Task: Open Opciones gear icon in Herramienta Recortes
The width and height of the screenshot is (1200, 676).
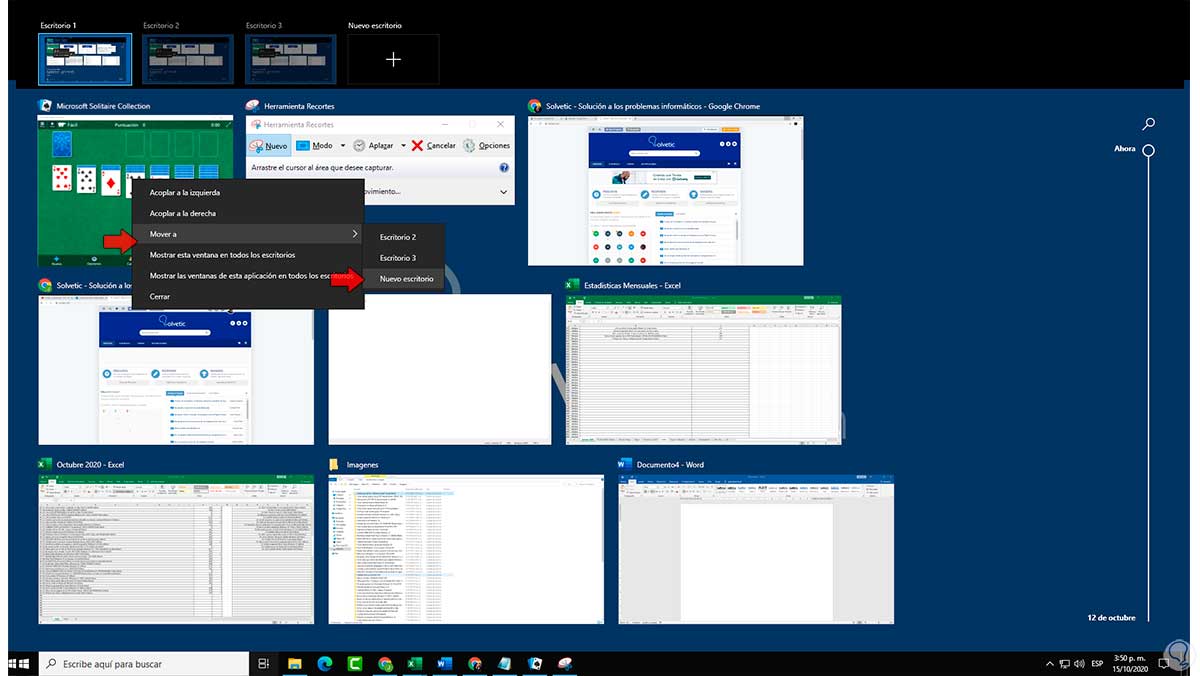Action: tap(468, 145)
